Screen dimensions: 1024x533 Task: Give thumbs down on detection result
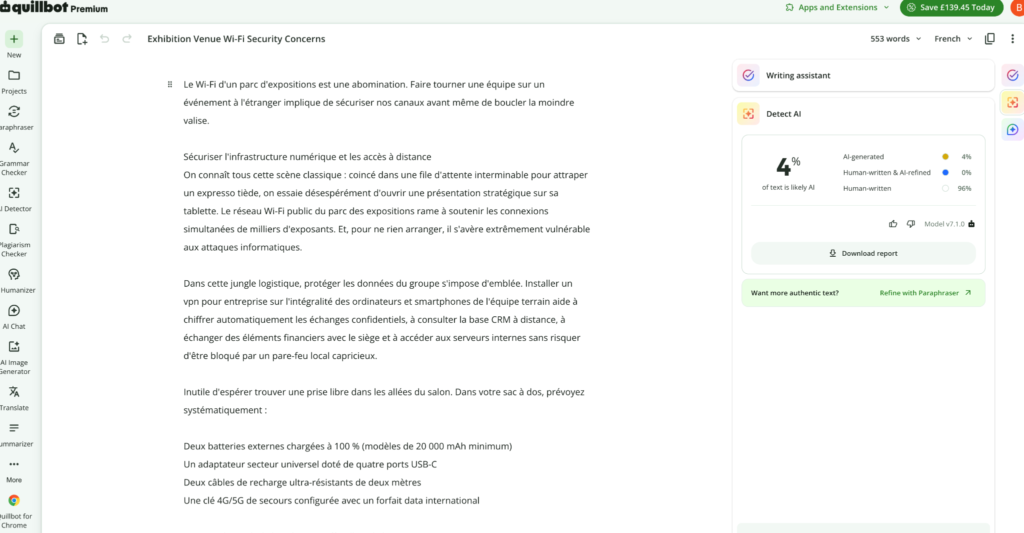pos(910,224)
